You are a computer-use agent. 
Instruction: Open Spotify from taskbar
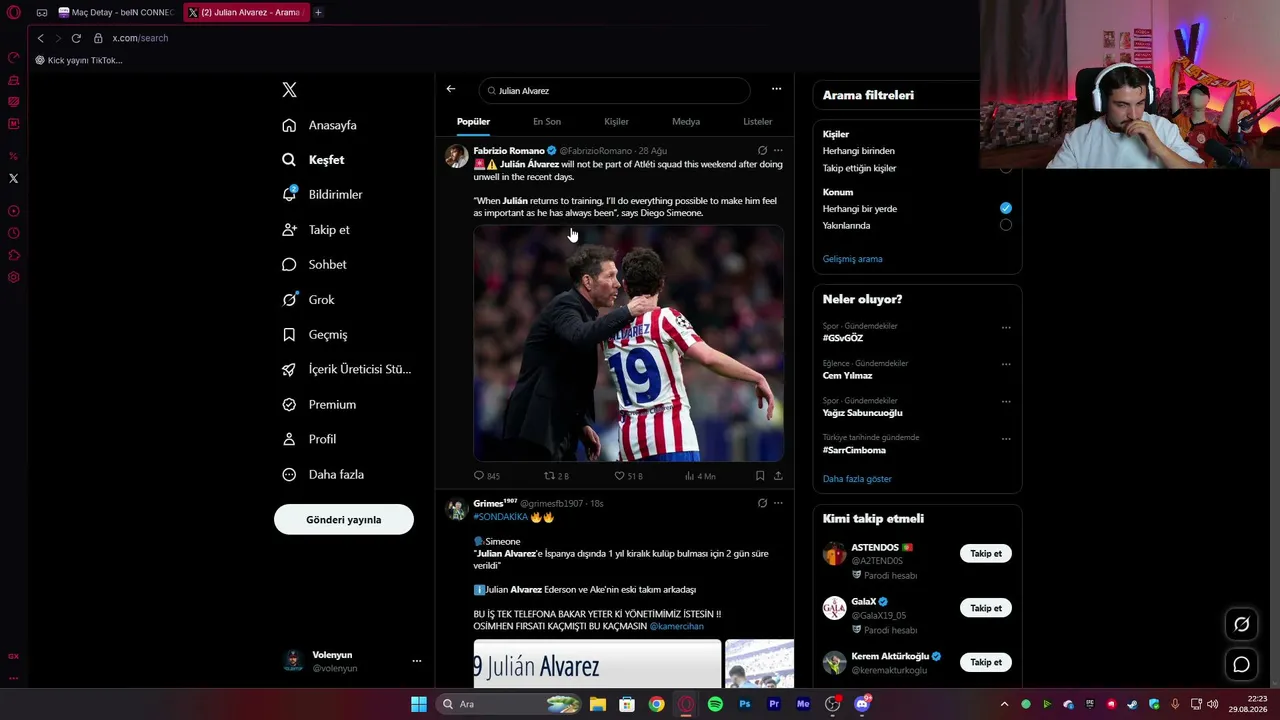pyautogui.click(x=715, y=704)
